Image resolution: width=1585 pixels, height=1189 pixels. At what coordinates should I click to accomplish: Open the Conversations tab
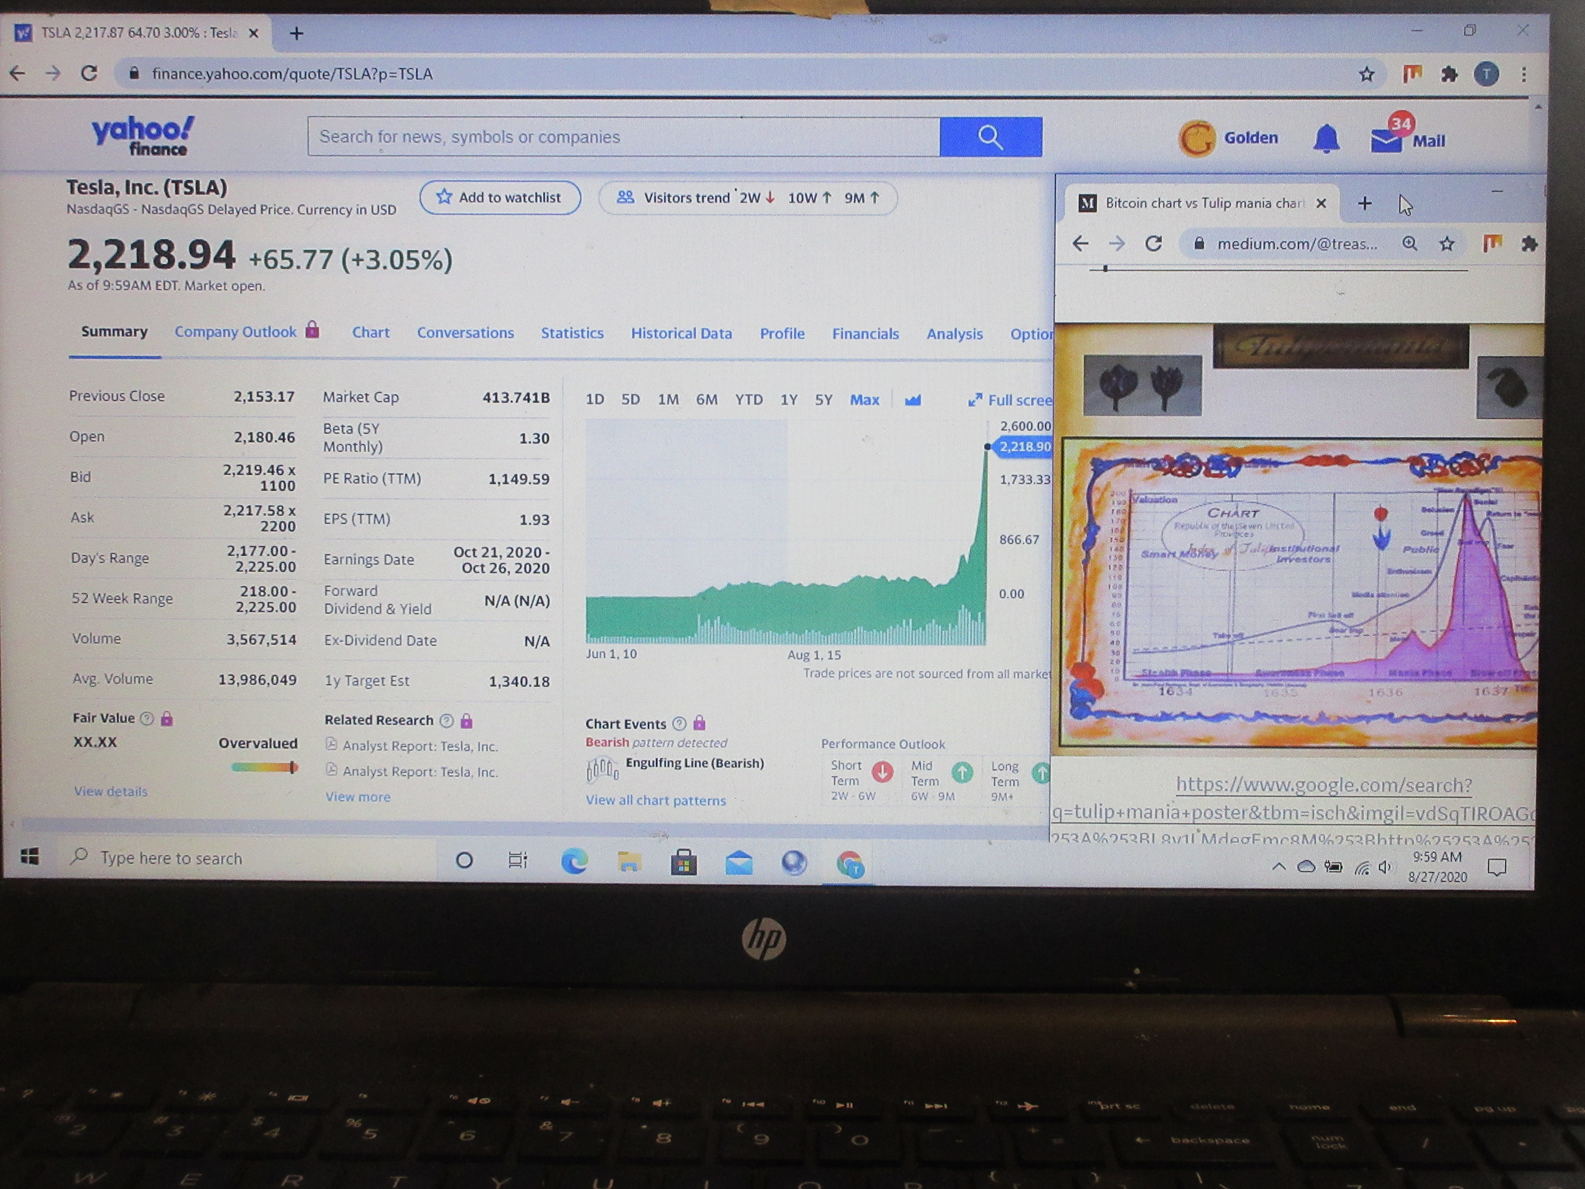(x=465, y=332)
